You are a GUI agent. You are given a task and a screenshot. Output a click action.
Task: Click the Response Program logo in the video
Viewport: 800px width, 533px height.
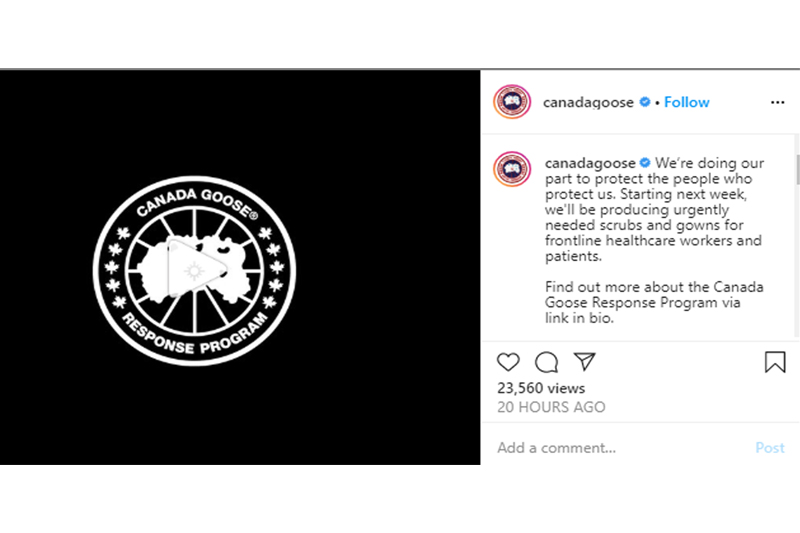[x=194, y=270]
